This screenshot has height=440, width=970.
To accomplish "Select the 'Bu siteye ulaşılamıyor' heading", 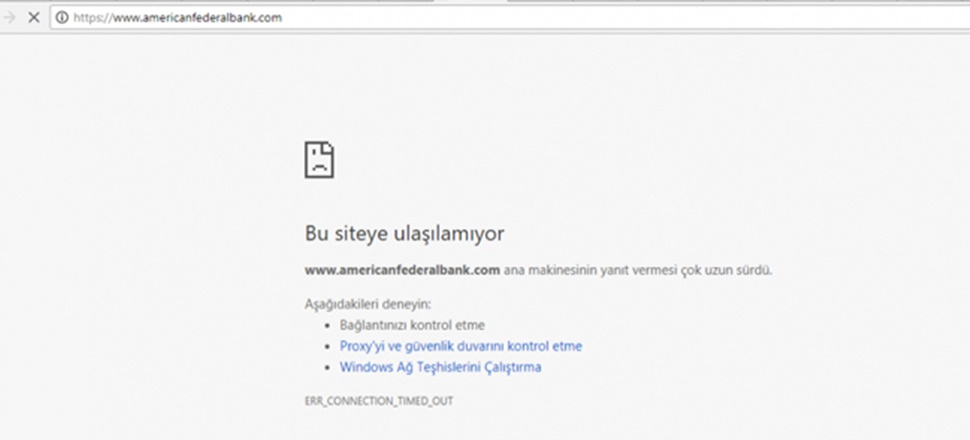I will click(x=405, y=233).
